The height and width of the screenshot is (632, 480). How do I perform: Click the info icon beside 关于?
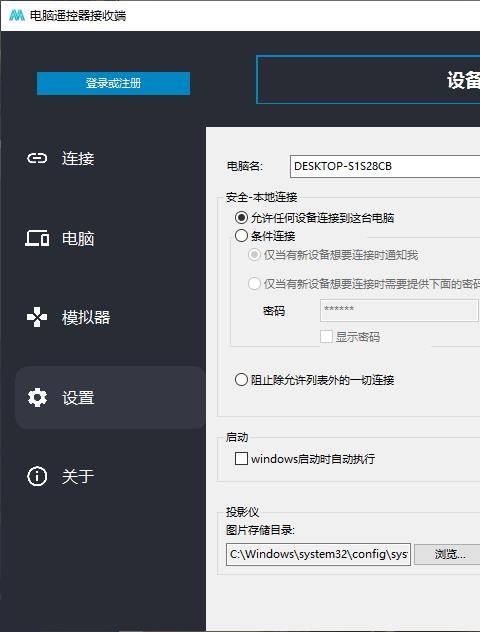pos(37,476)
